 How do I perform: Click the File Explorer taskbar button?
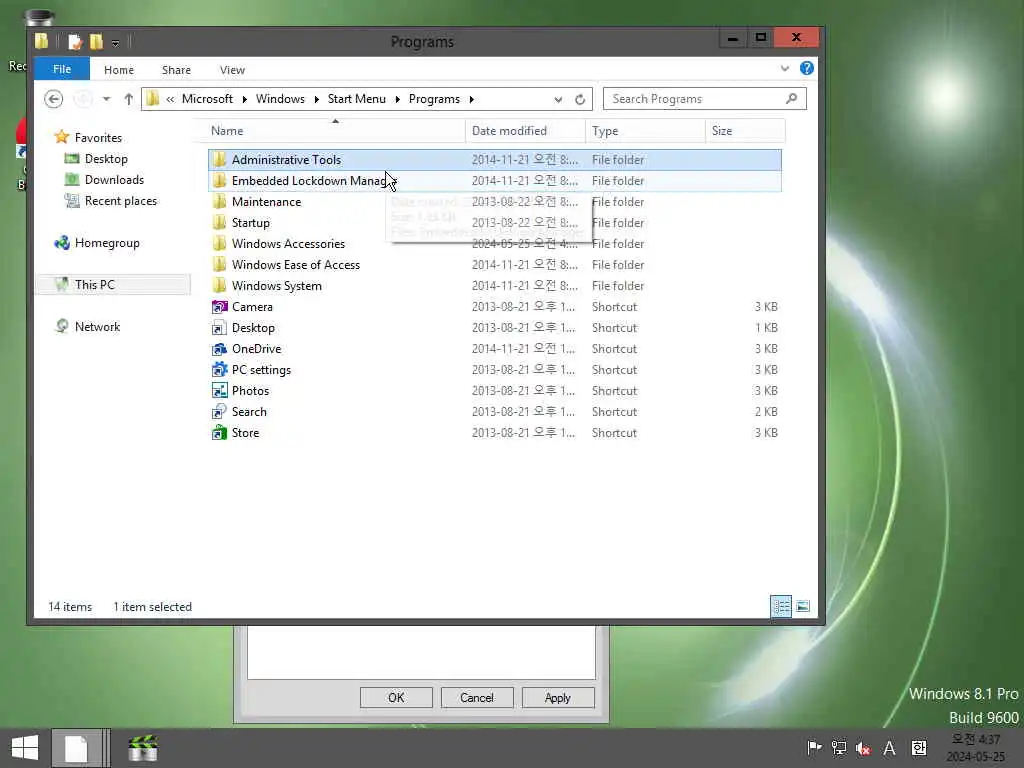[x=78, y=748]
